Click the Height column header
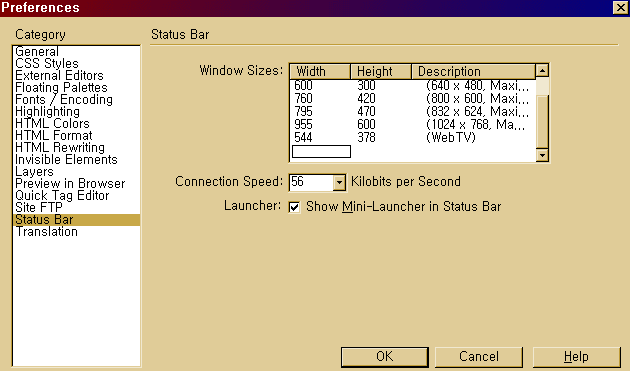Screen dimensions: 630x371 381,72
